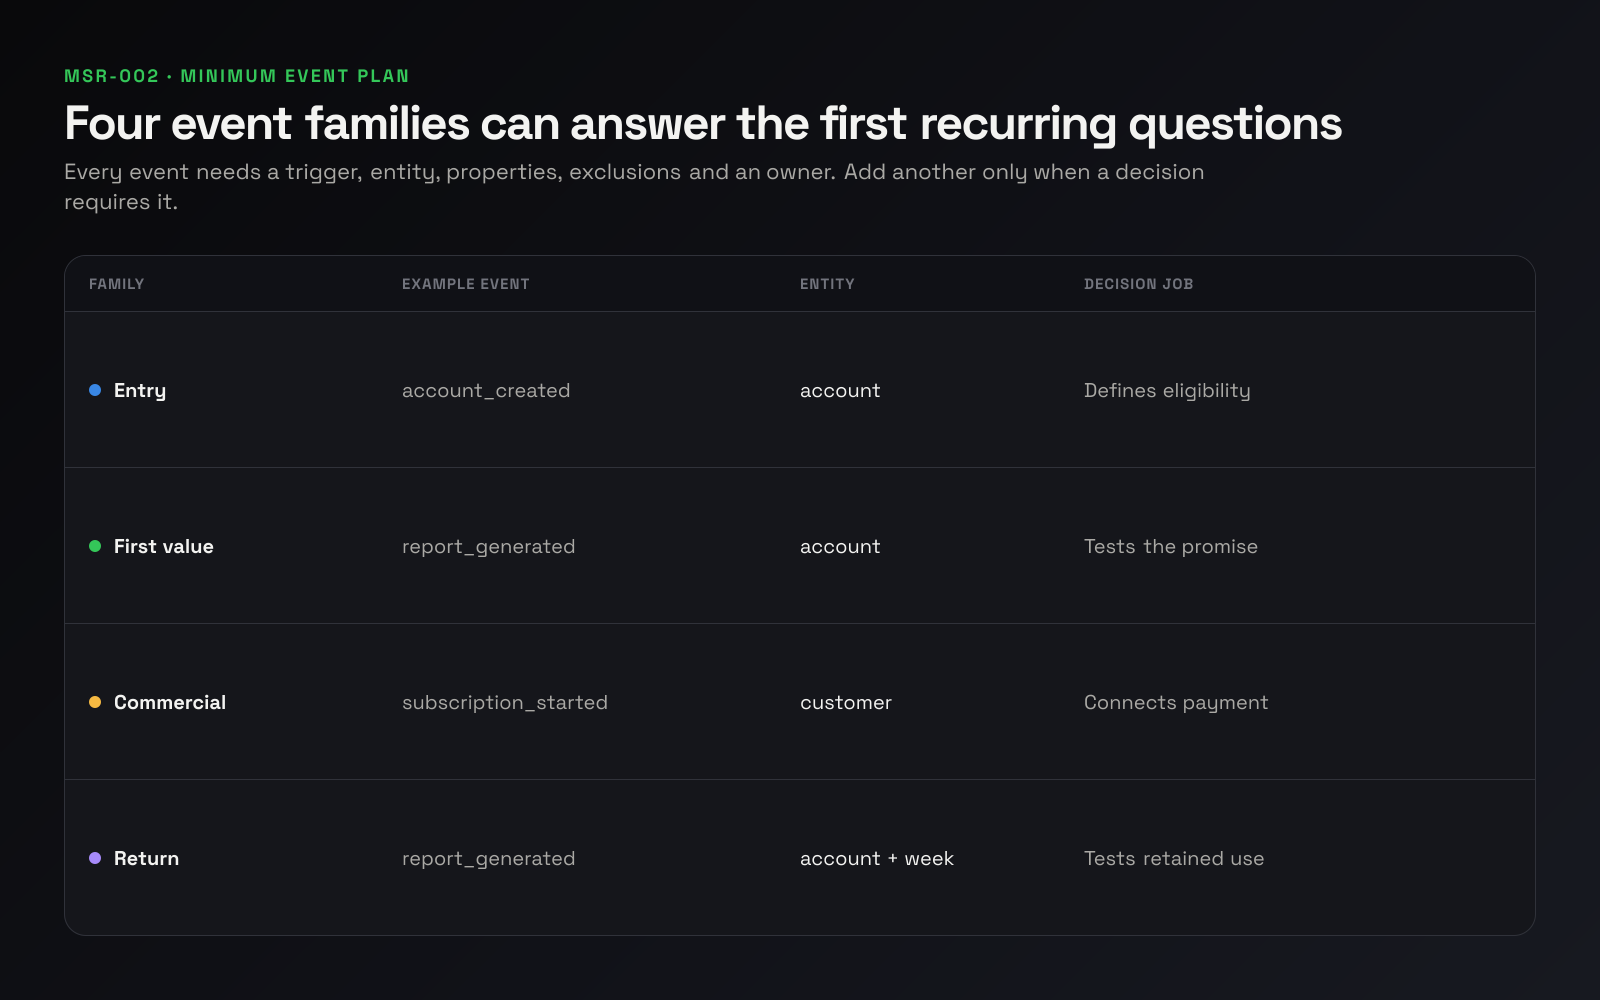Click the orange dot beside Commercial
The width and height of the screenshot is (1600, 1000).
[x=95, y=702]
